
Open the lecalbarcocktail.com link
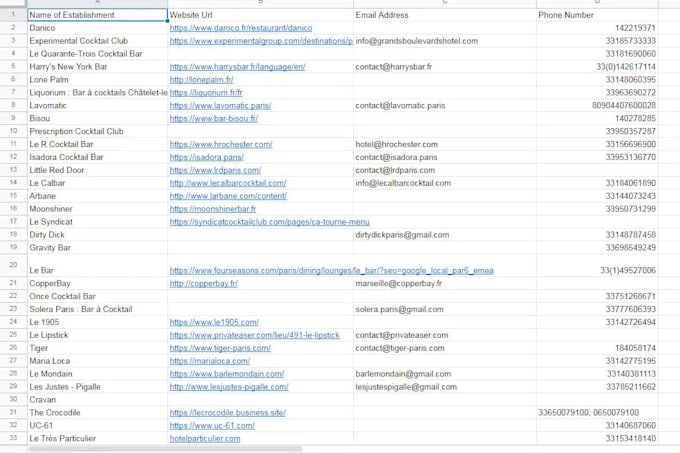click(228, 183)
